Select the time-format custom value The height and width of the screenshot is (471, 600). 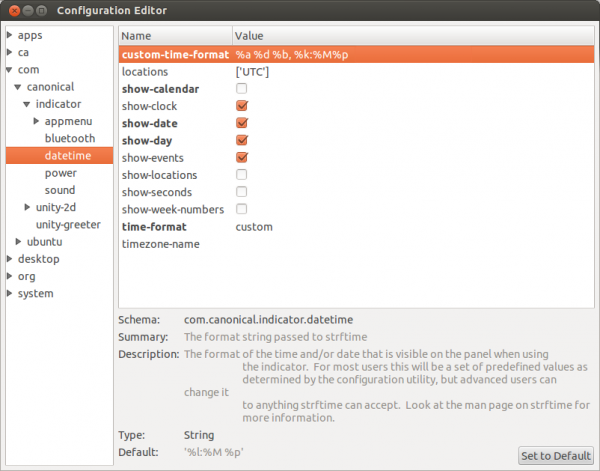click(254, 227)
